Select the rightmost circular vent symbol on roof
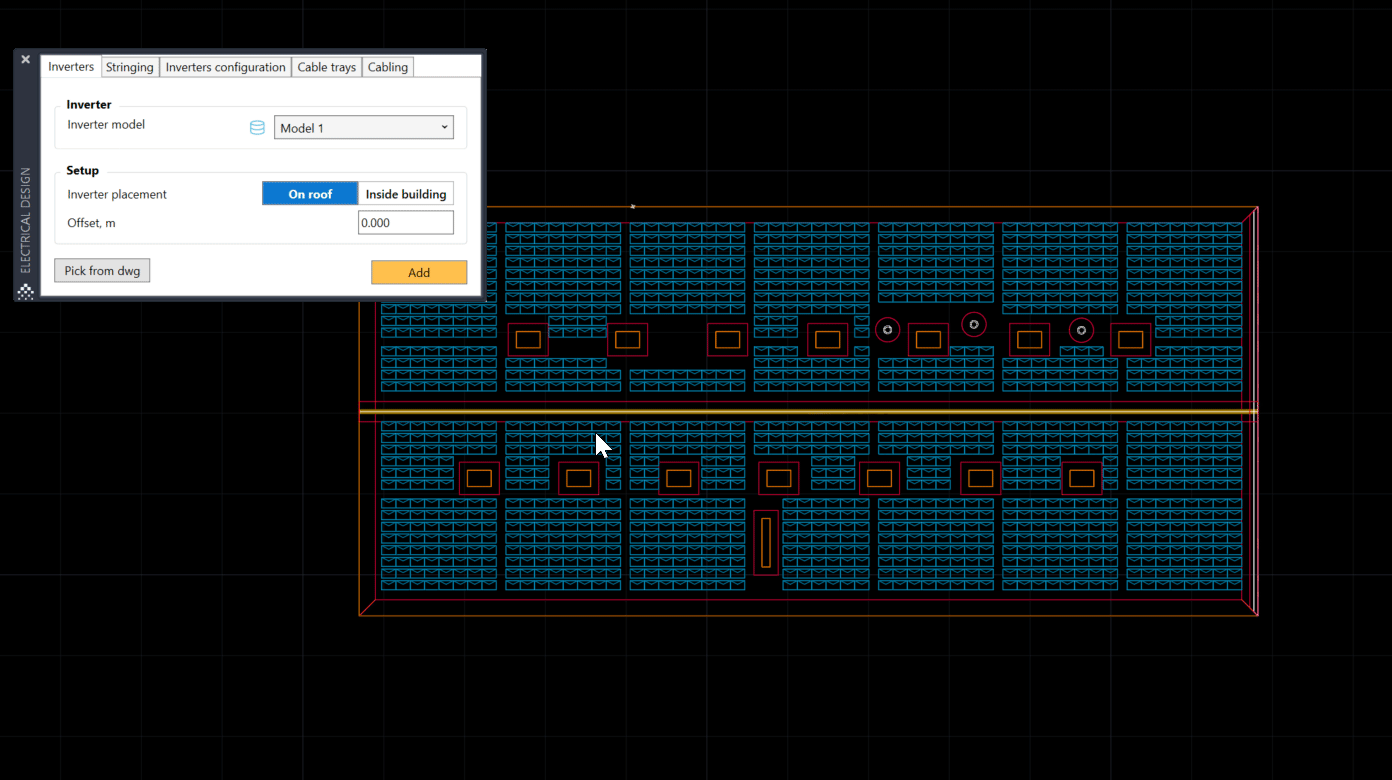1392x780 pixels. (x=1081, y=330)
